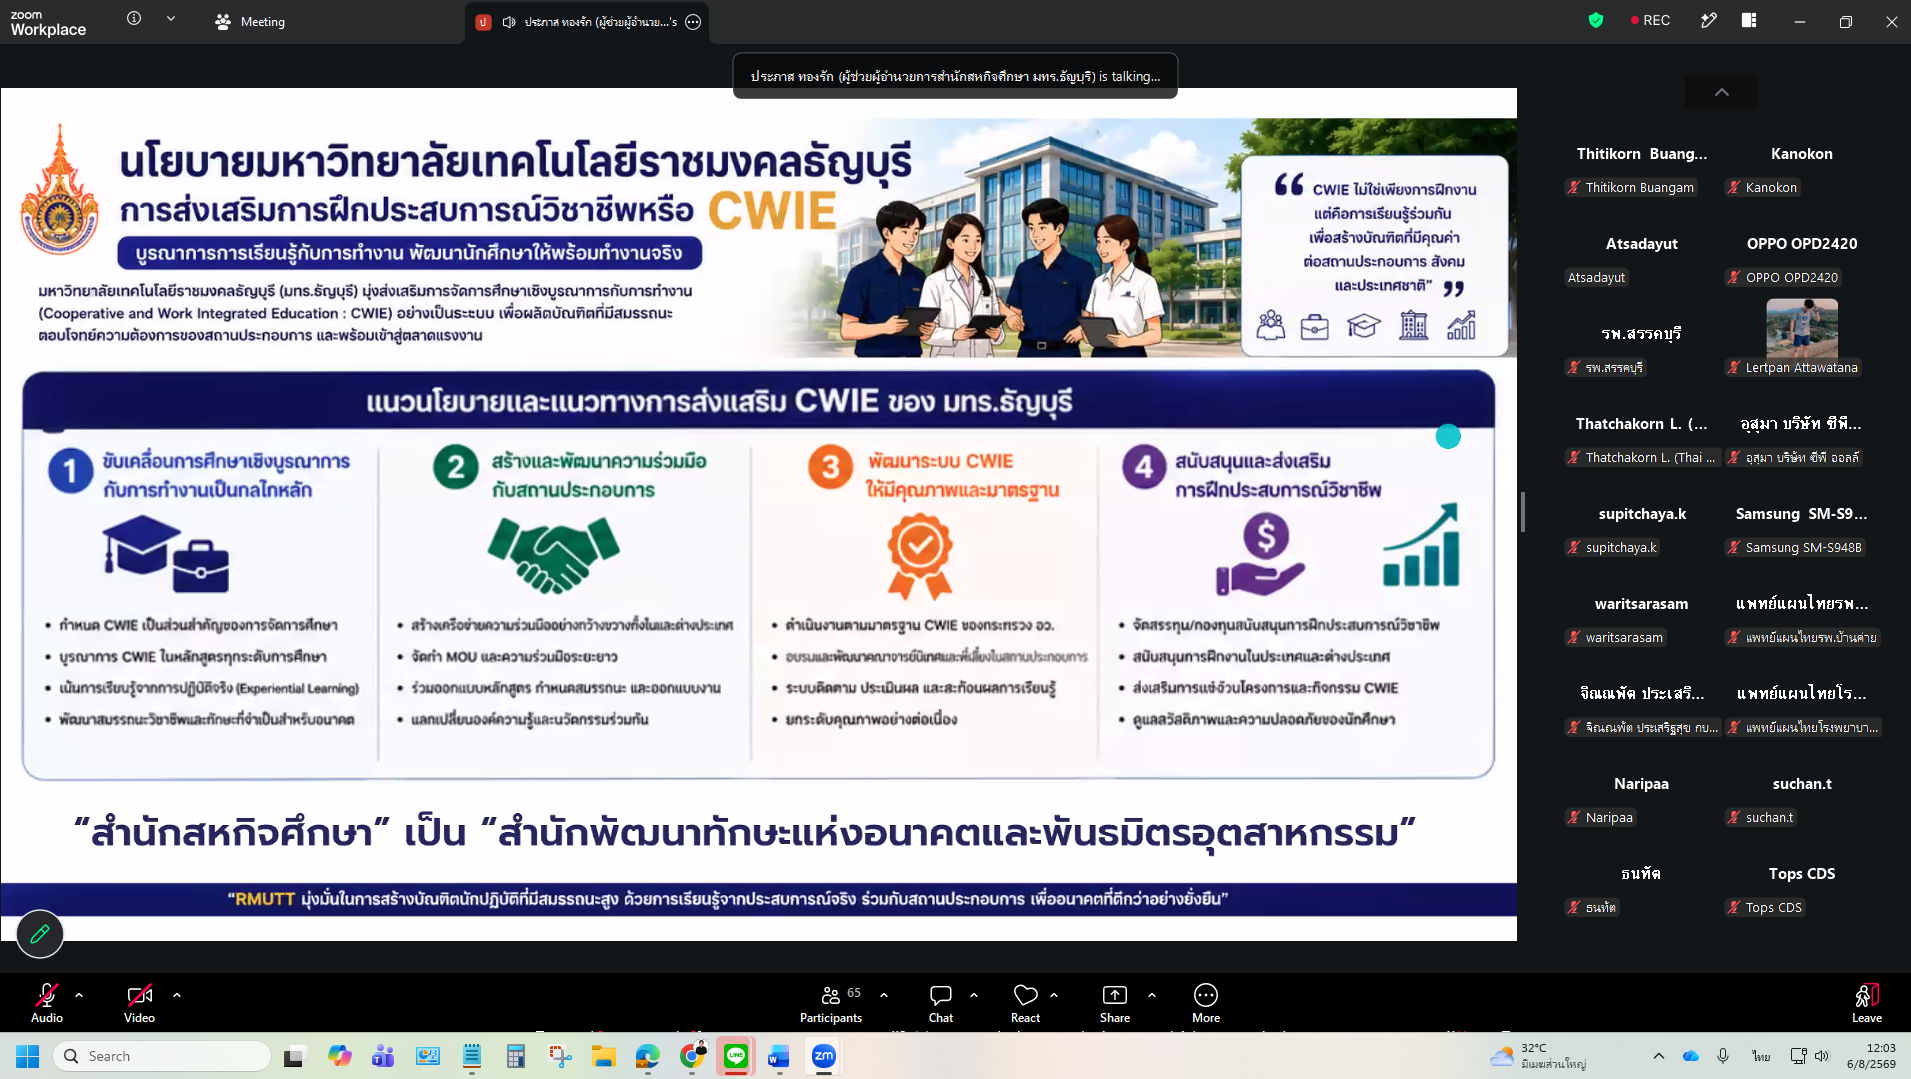1911x1079 pixels.
Task: Click the muted mic icon beside supitchaya.k
Action: (x=1574, y=547)
